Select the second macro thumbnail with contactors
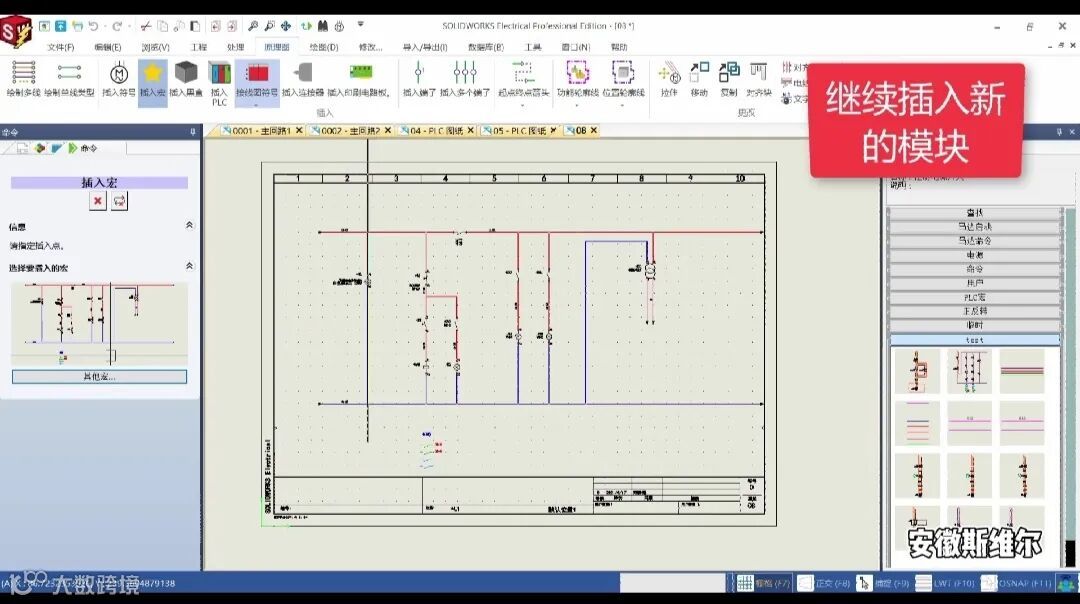 point(969,371)
